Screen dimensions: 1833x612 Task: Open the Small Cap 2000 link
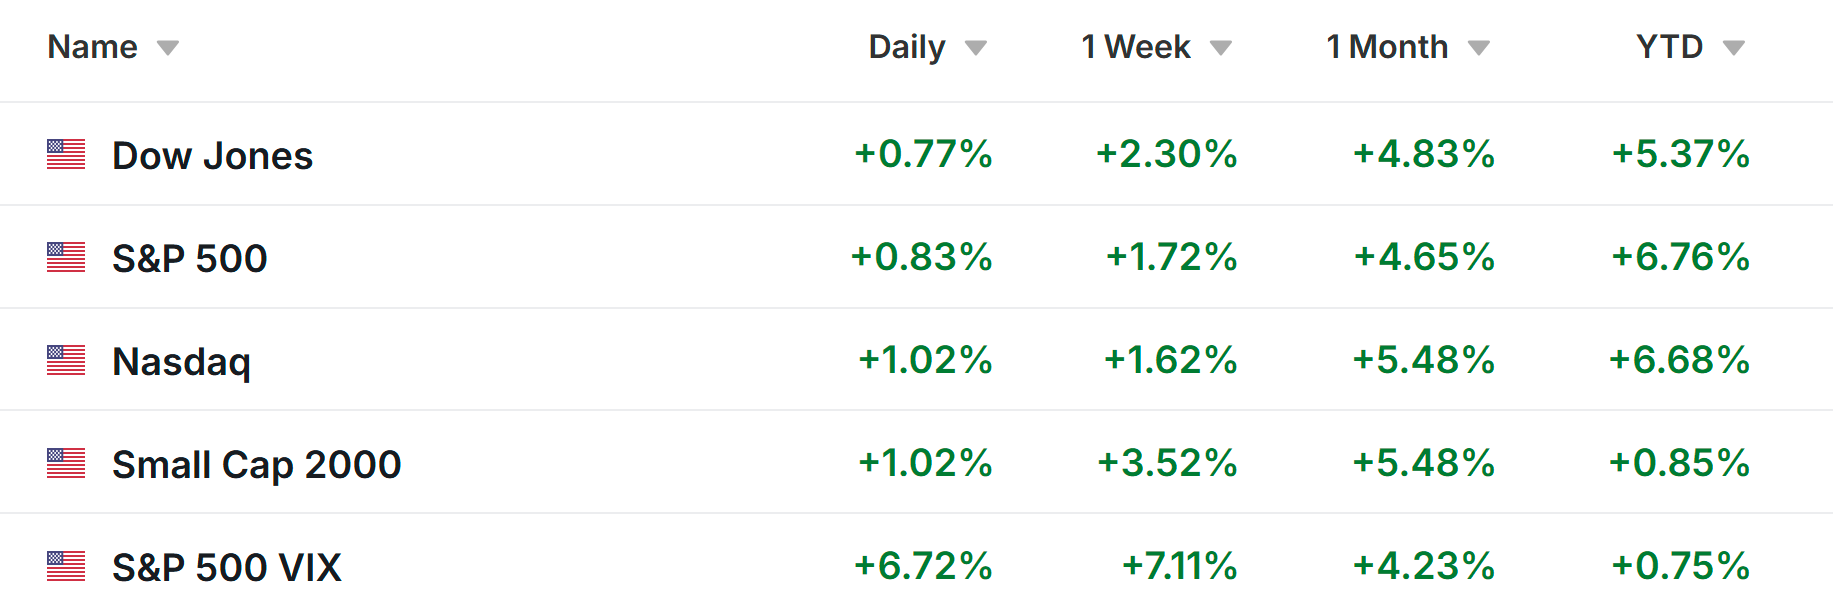click(256, 465)
